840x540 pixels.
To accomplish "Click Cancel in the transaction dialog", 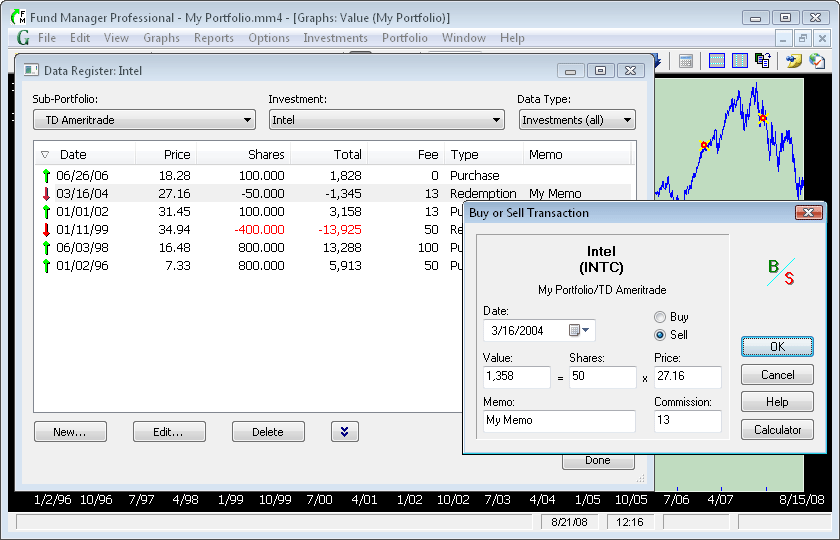I will [777, 374].
